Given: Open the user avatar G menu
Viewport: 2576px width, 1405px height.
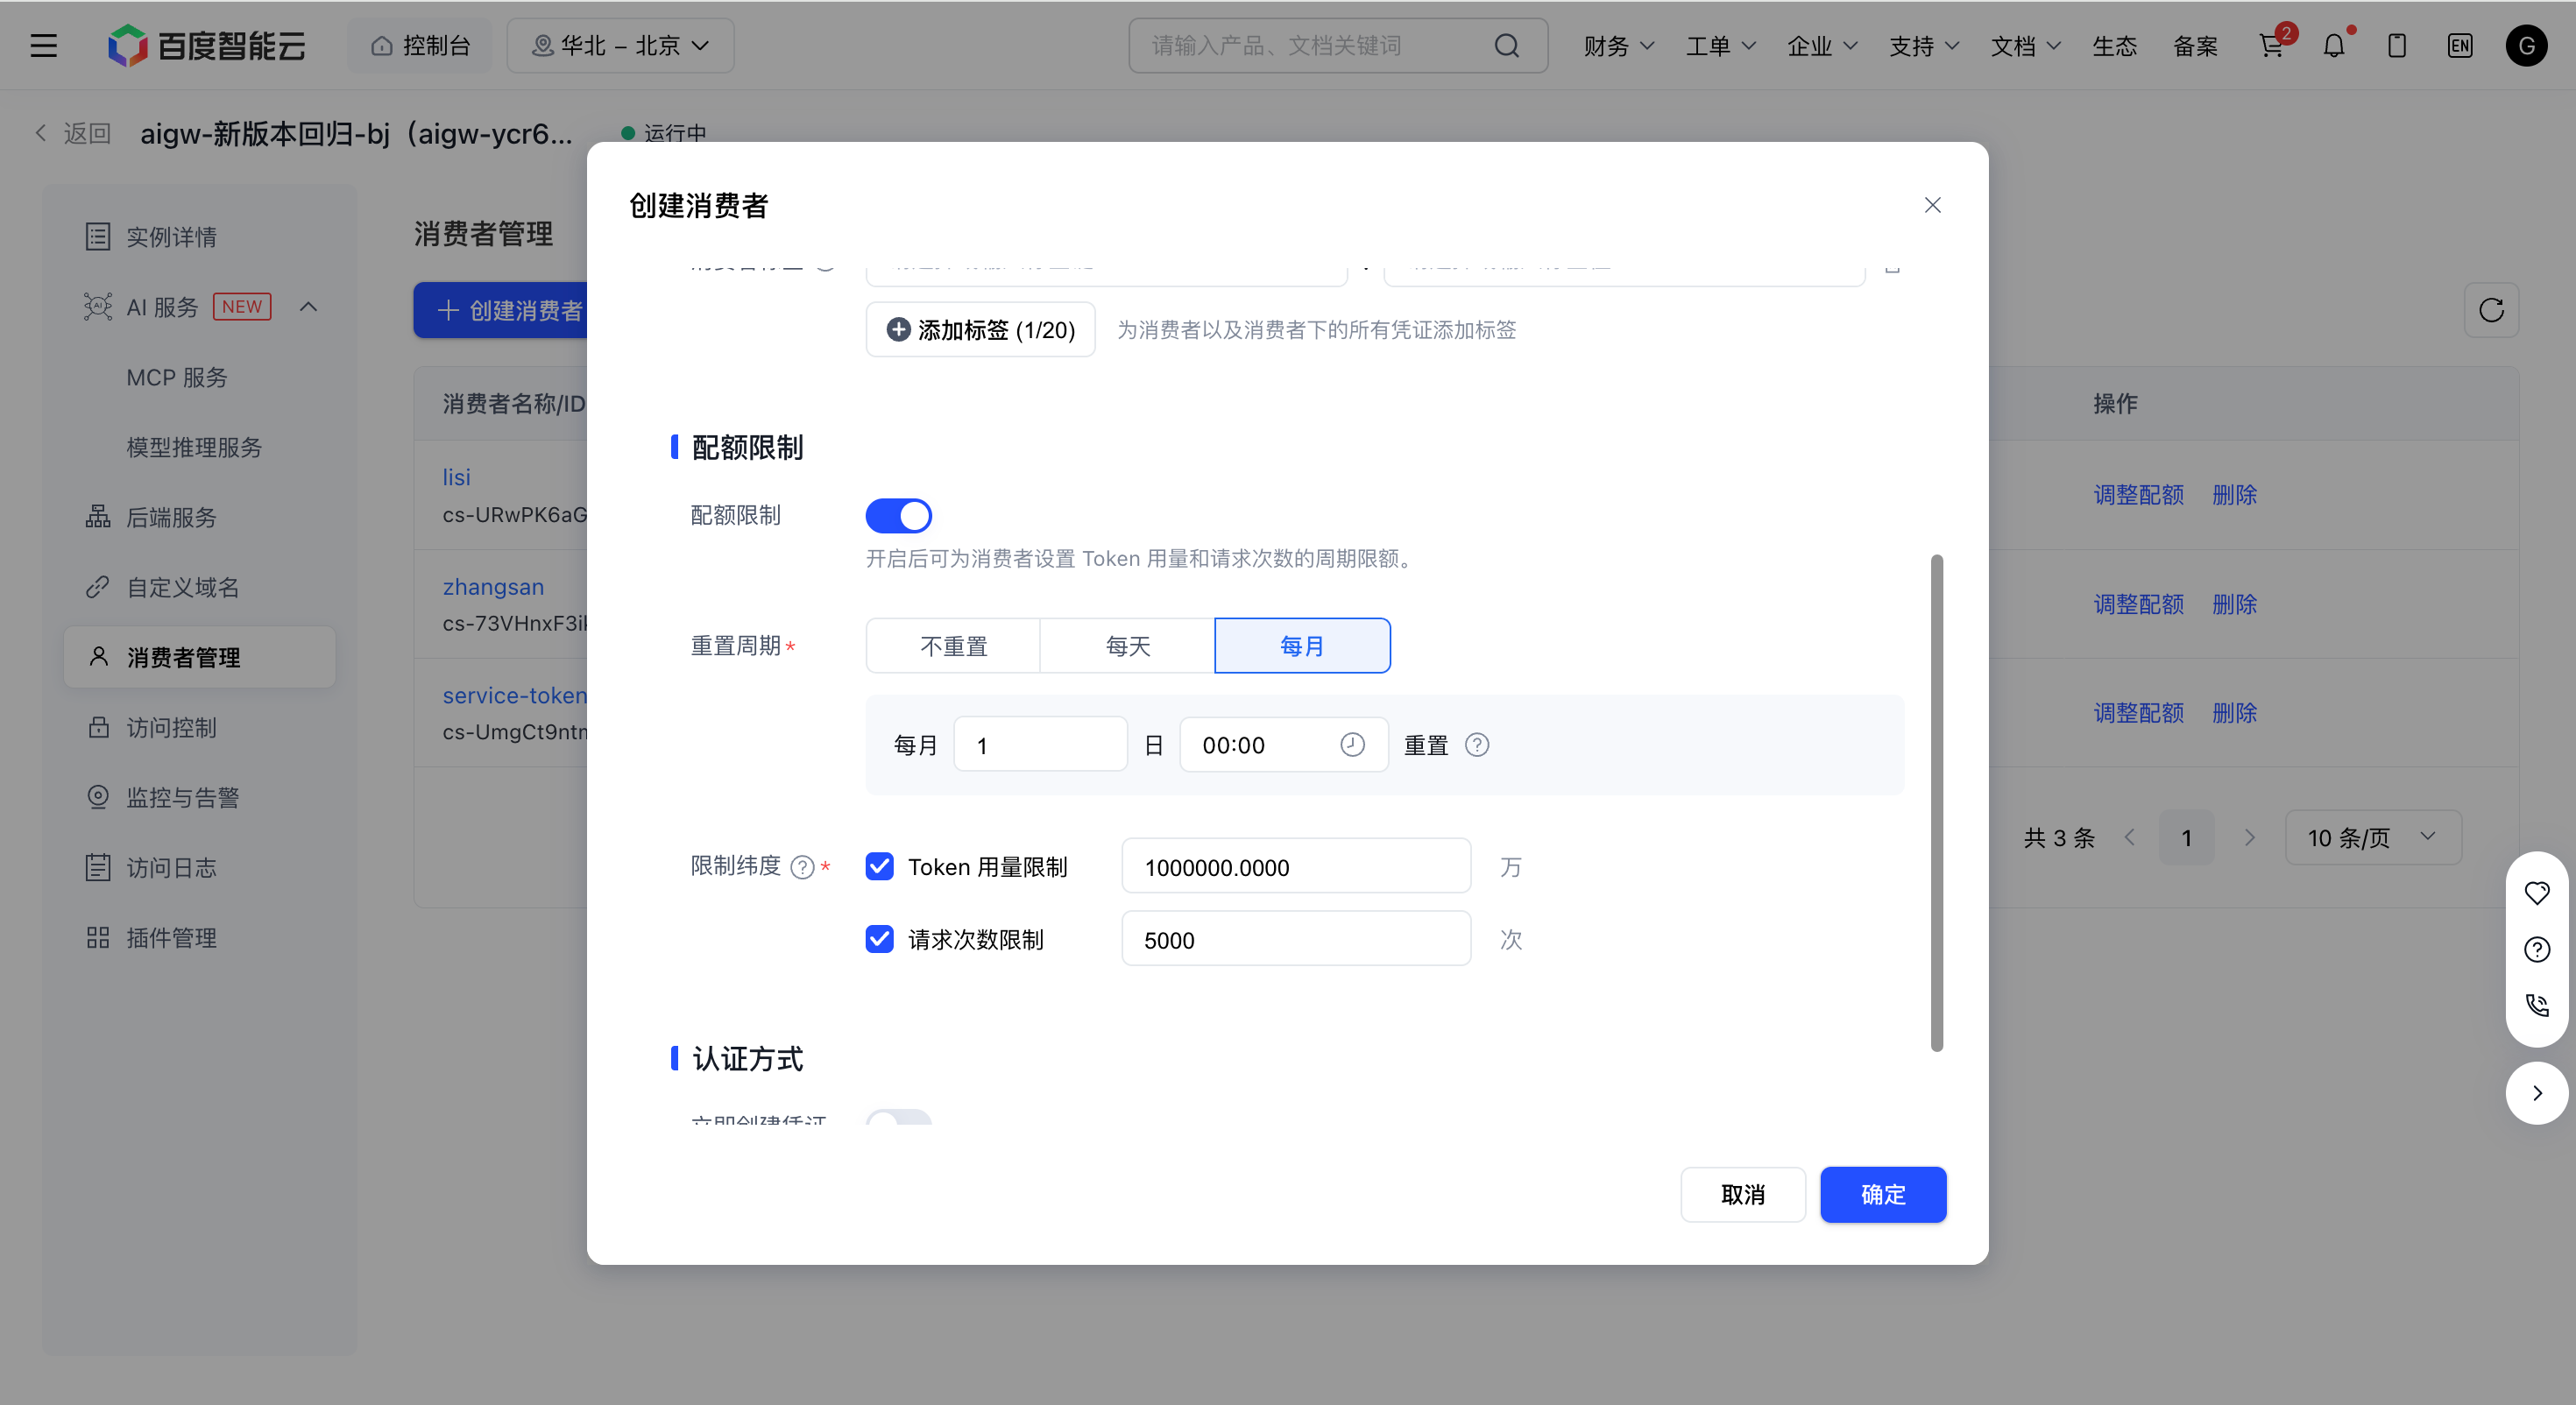Looking at the screenshot, I should (2526, 46).
